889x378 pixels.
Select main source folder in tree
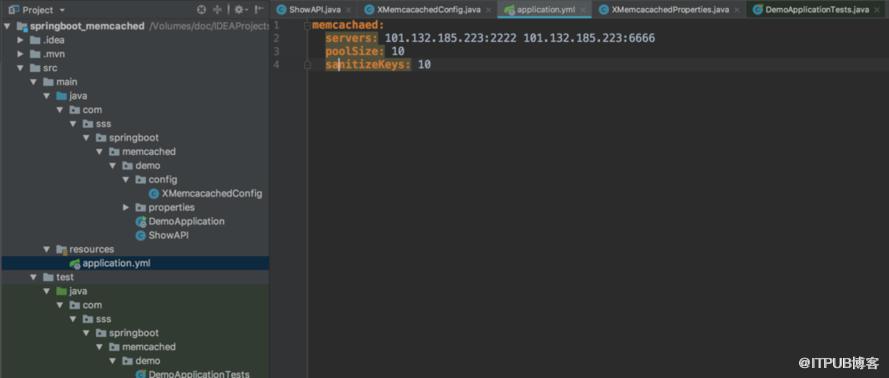coord(67,82)
